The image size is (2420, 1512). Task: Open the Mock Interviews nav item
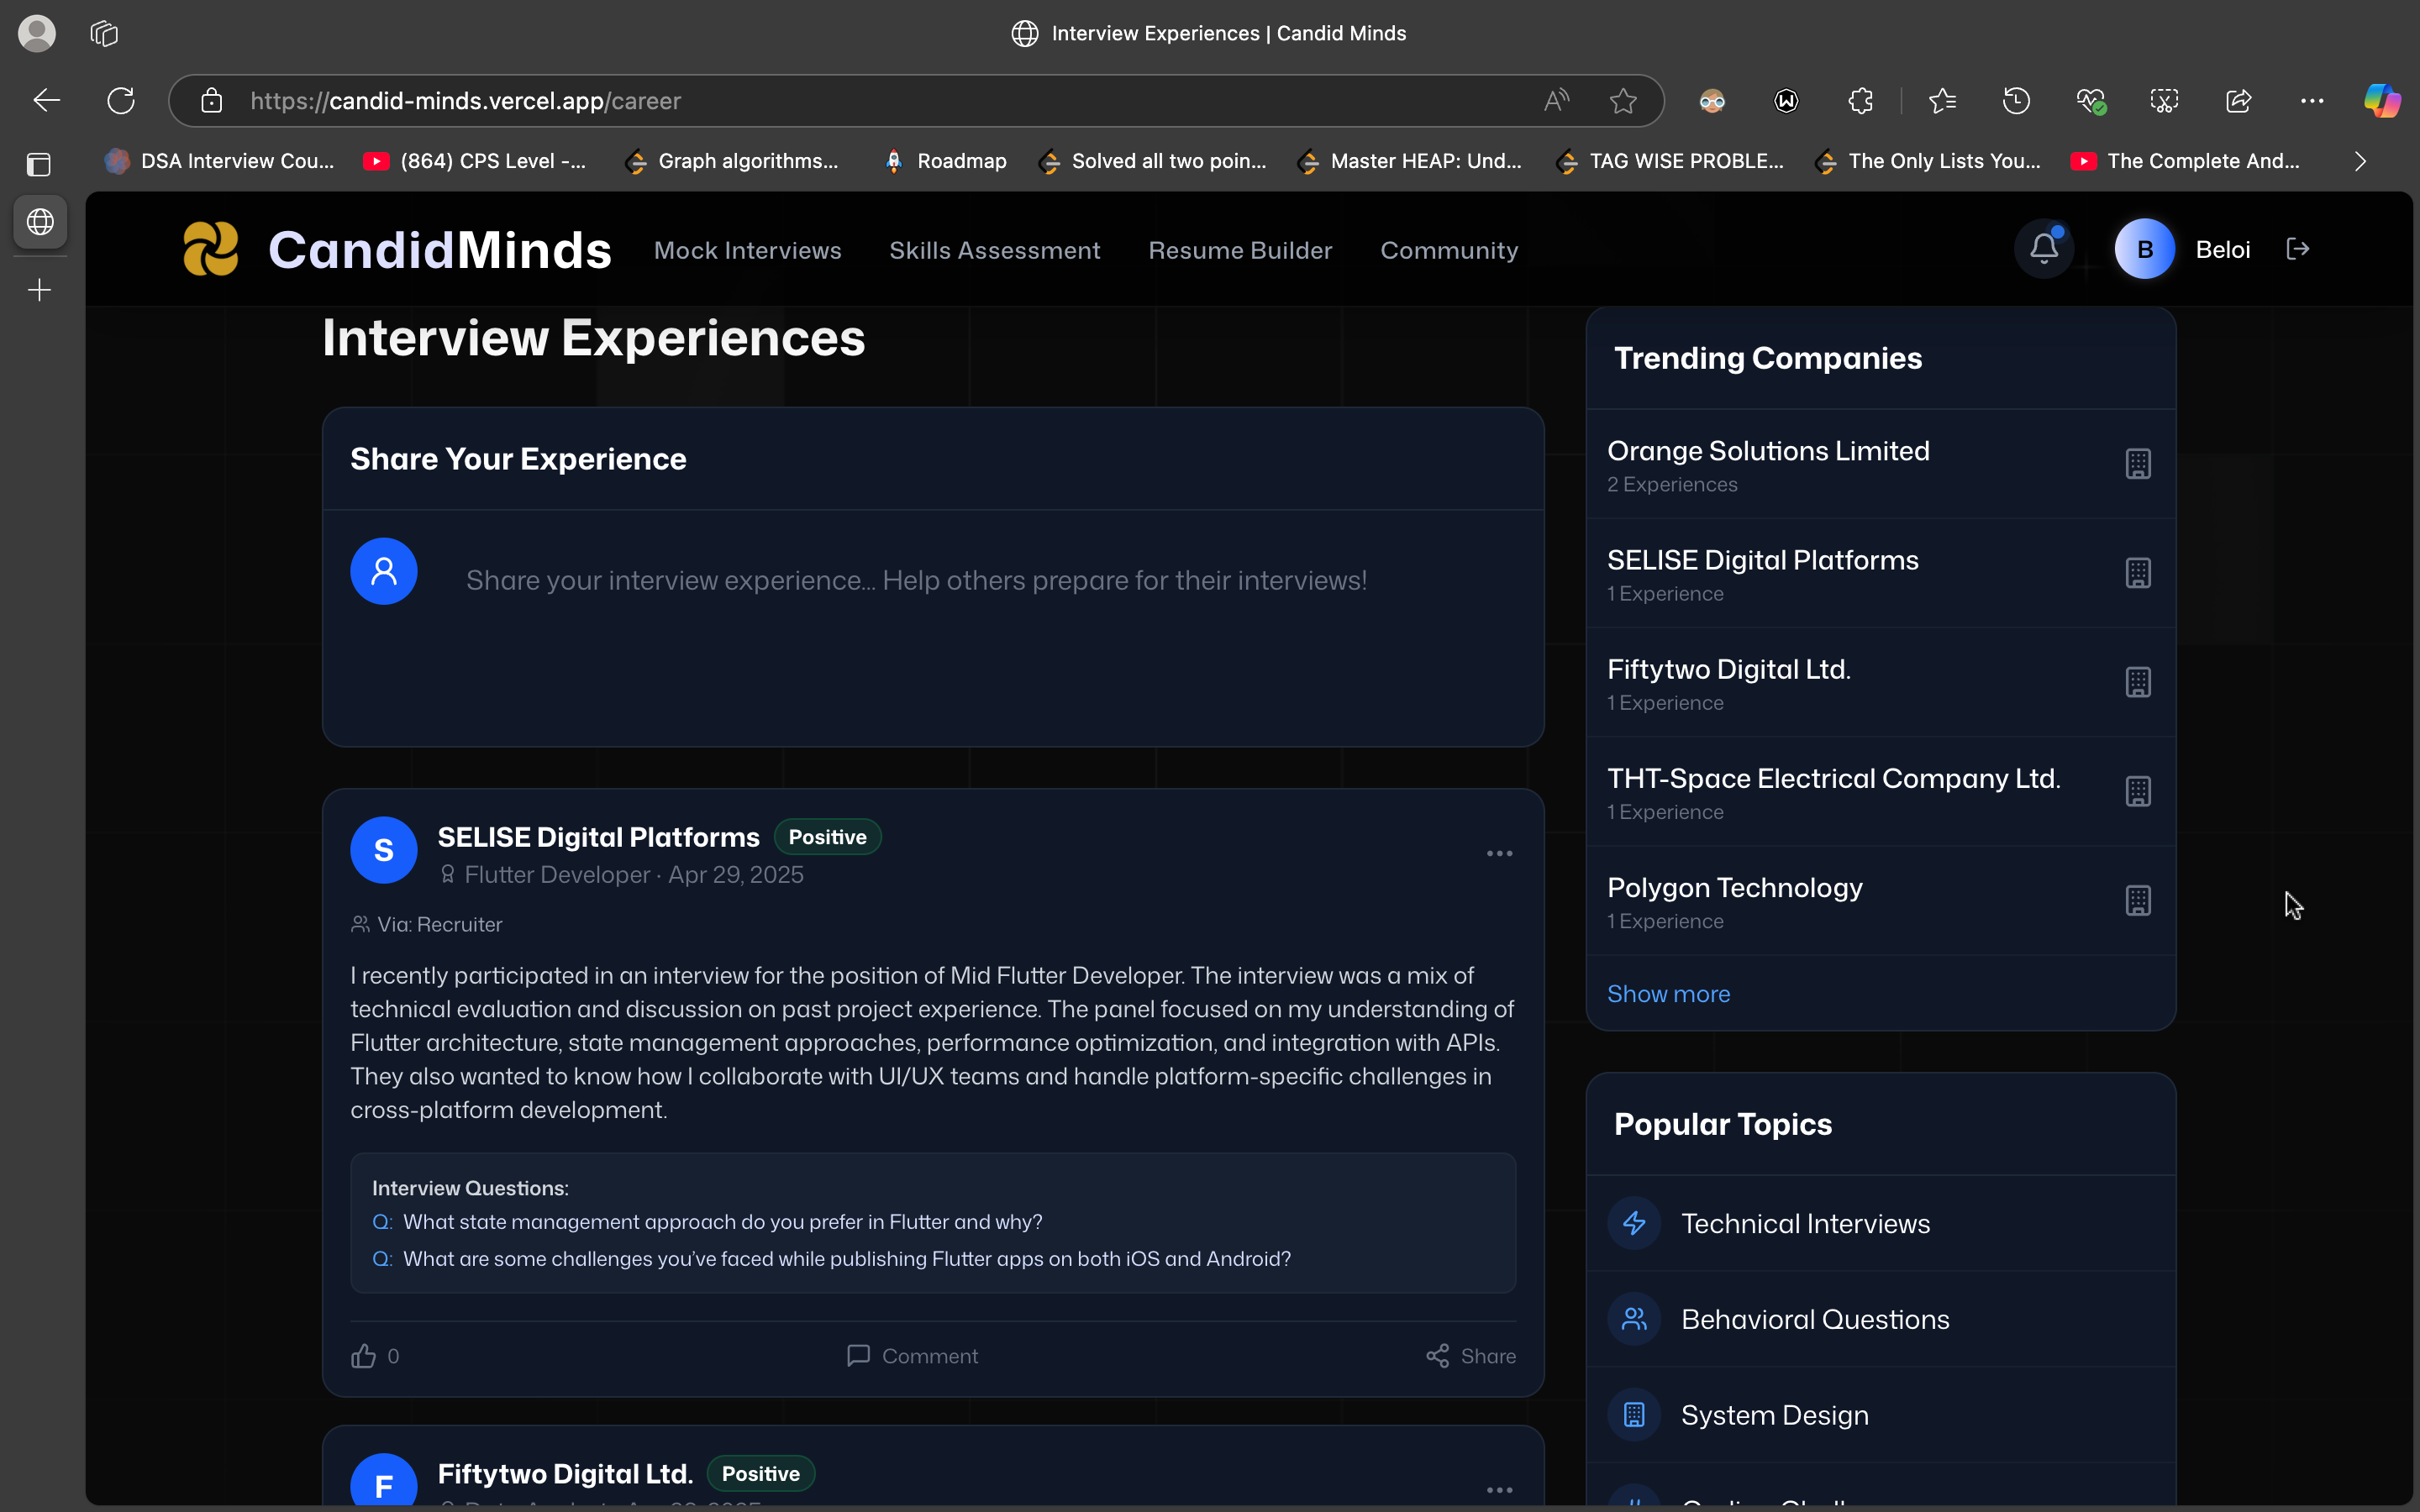click(747, 251)
